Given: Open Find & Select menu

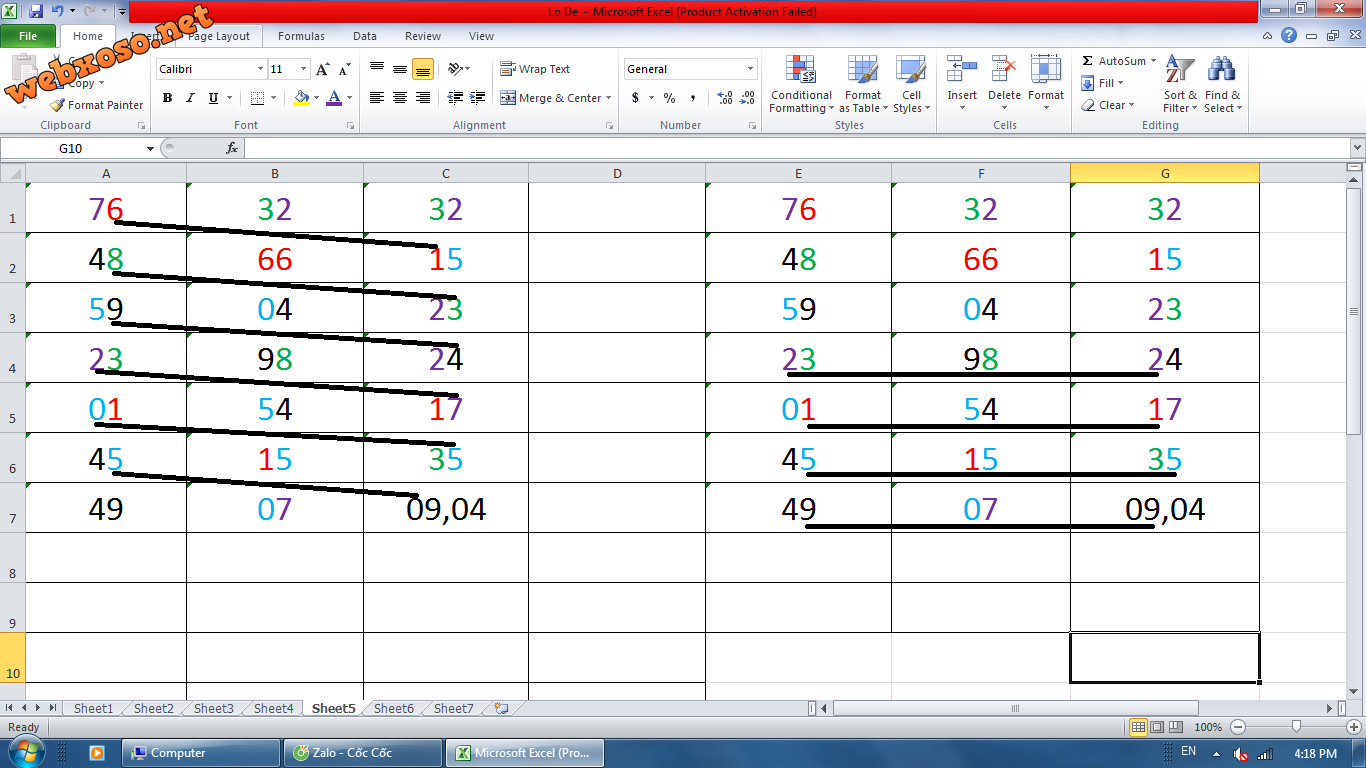Looking at the screenshot, I should click(x=1222, y=85).
